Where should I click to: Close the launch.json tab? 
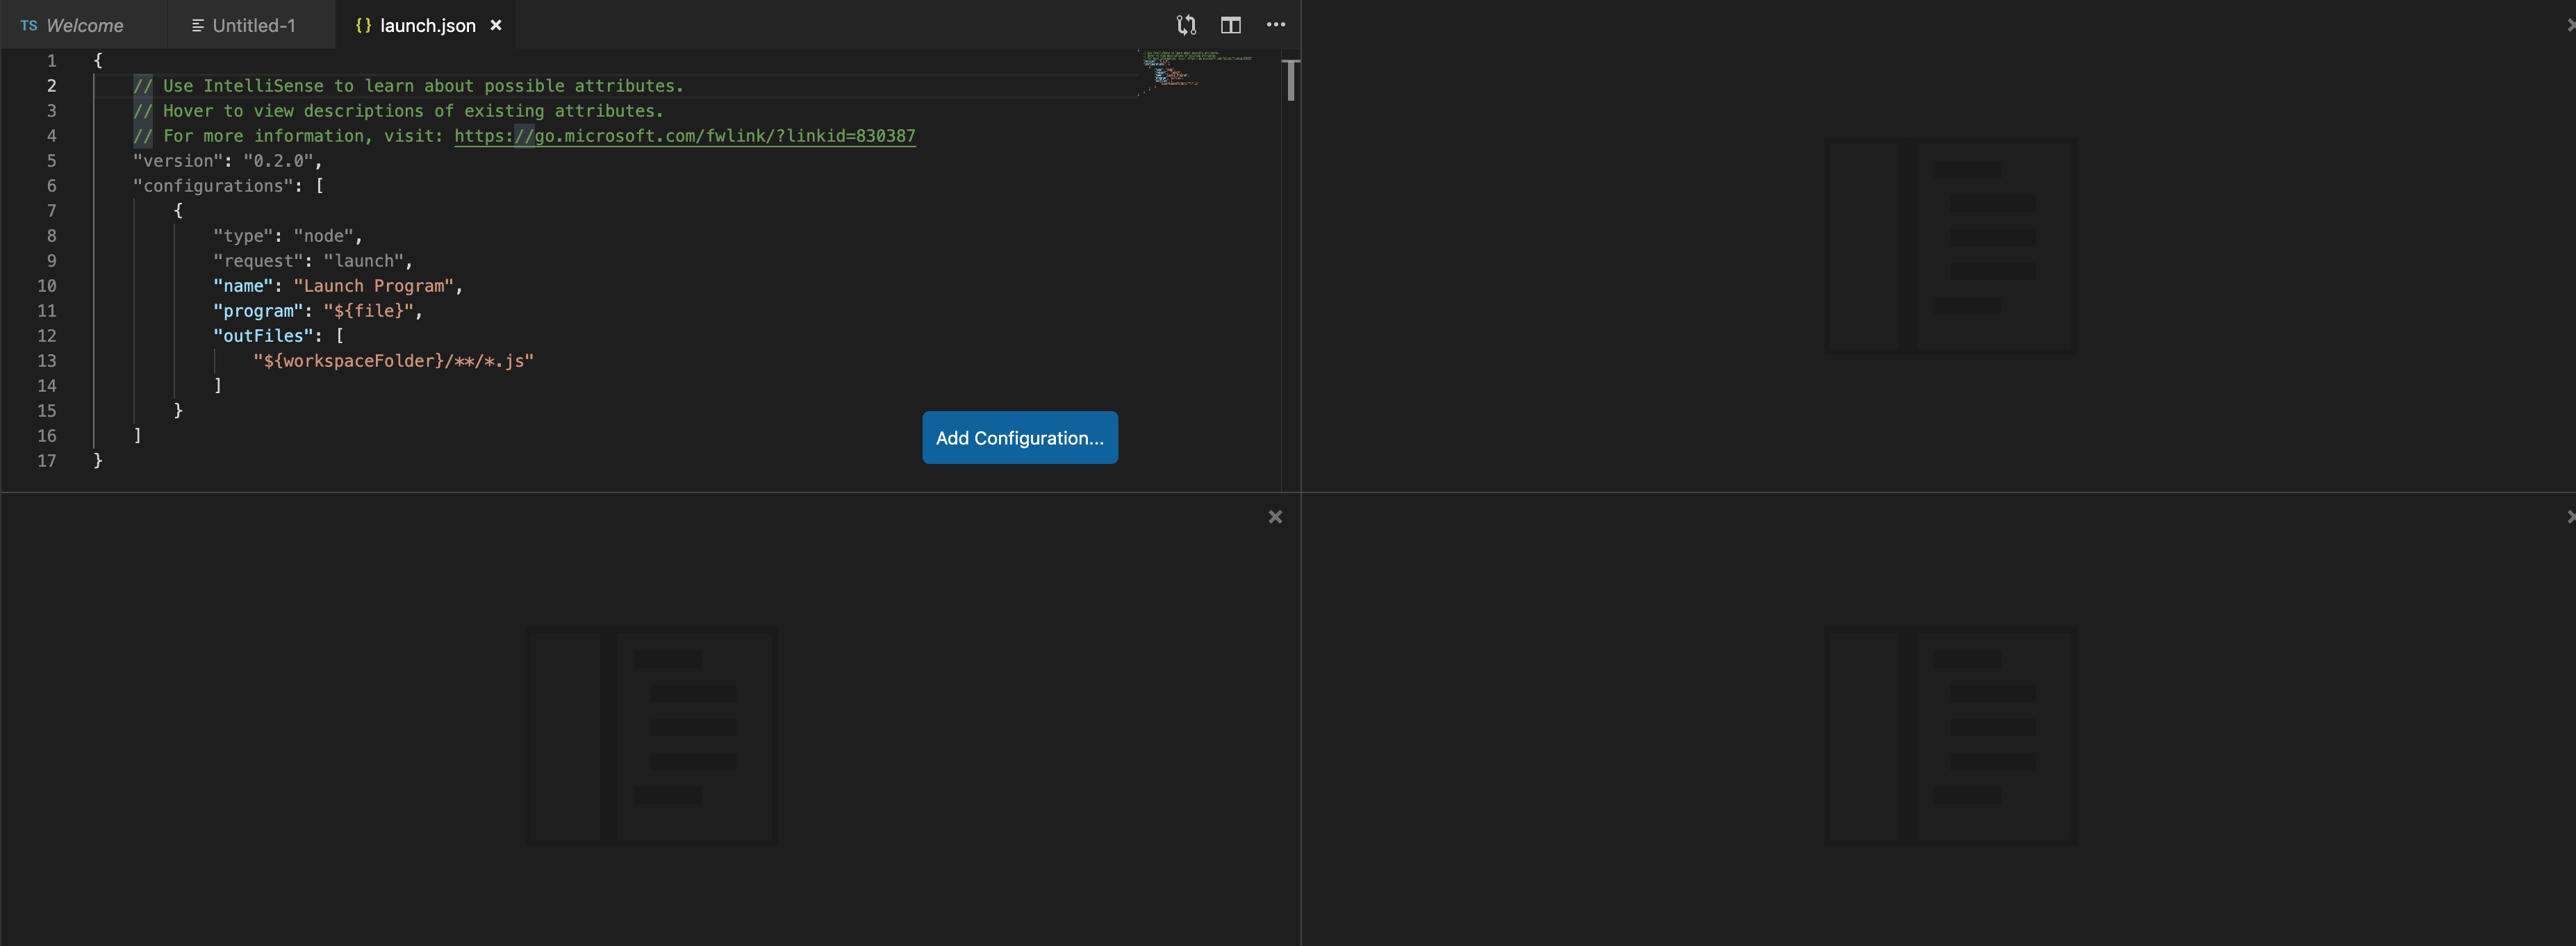(x=496, y=25)
